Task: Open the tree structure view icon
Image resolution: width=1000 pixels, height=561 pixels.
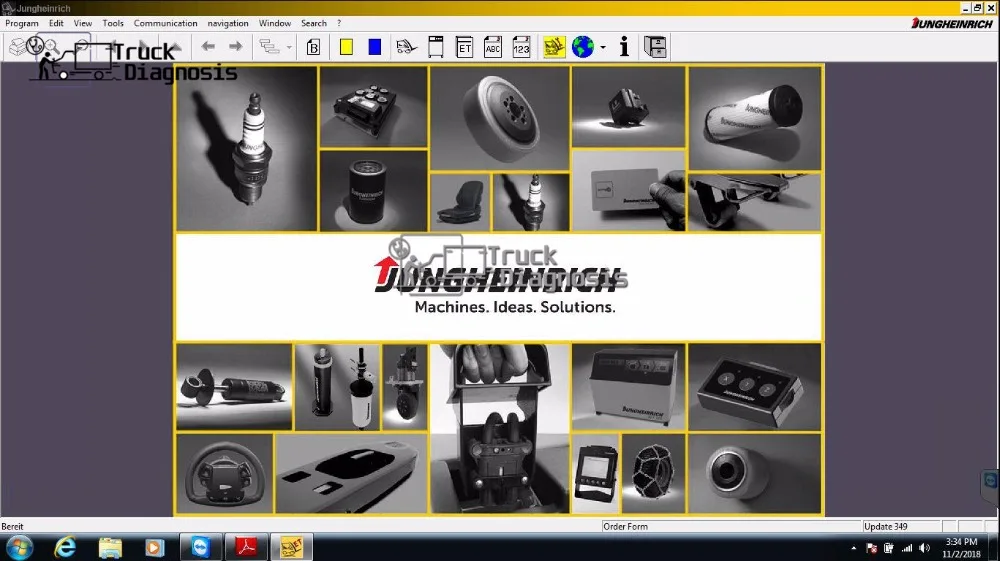Action: click(x=269, y=47)
